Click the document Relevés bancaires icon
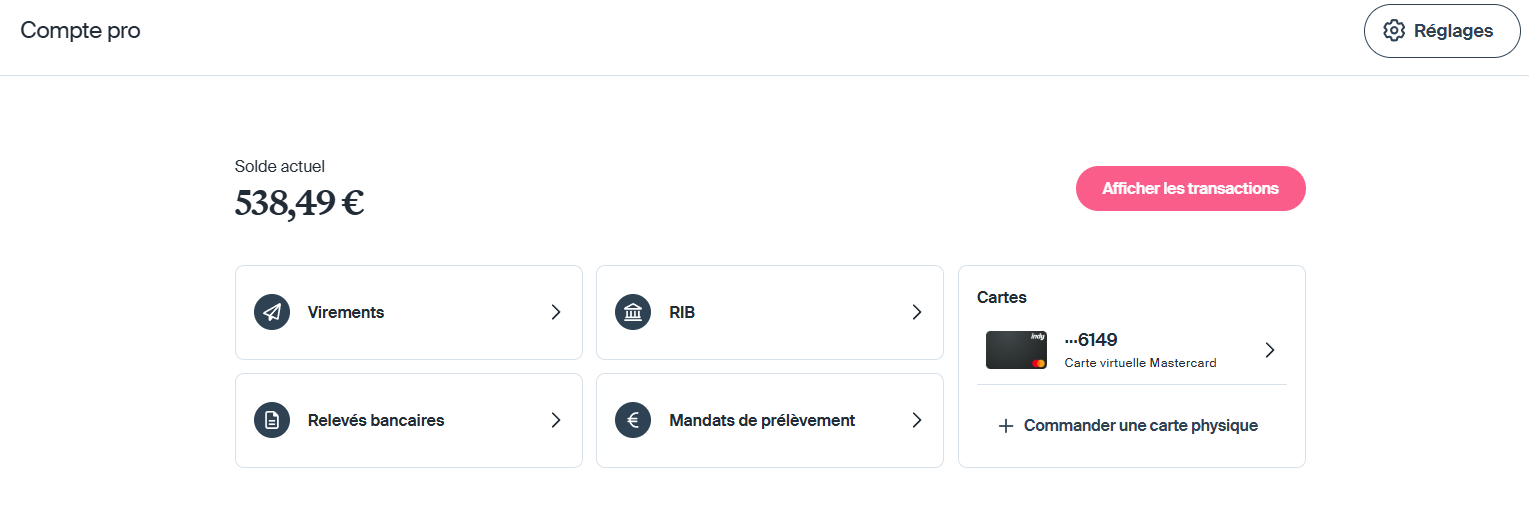 272,420
